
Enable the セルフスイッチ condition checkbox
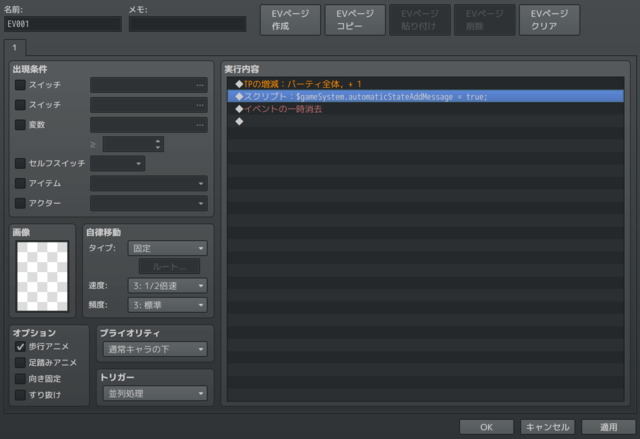point(20,163)
